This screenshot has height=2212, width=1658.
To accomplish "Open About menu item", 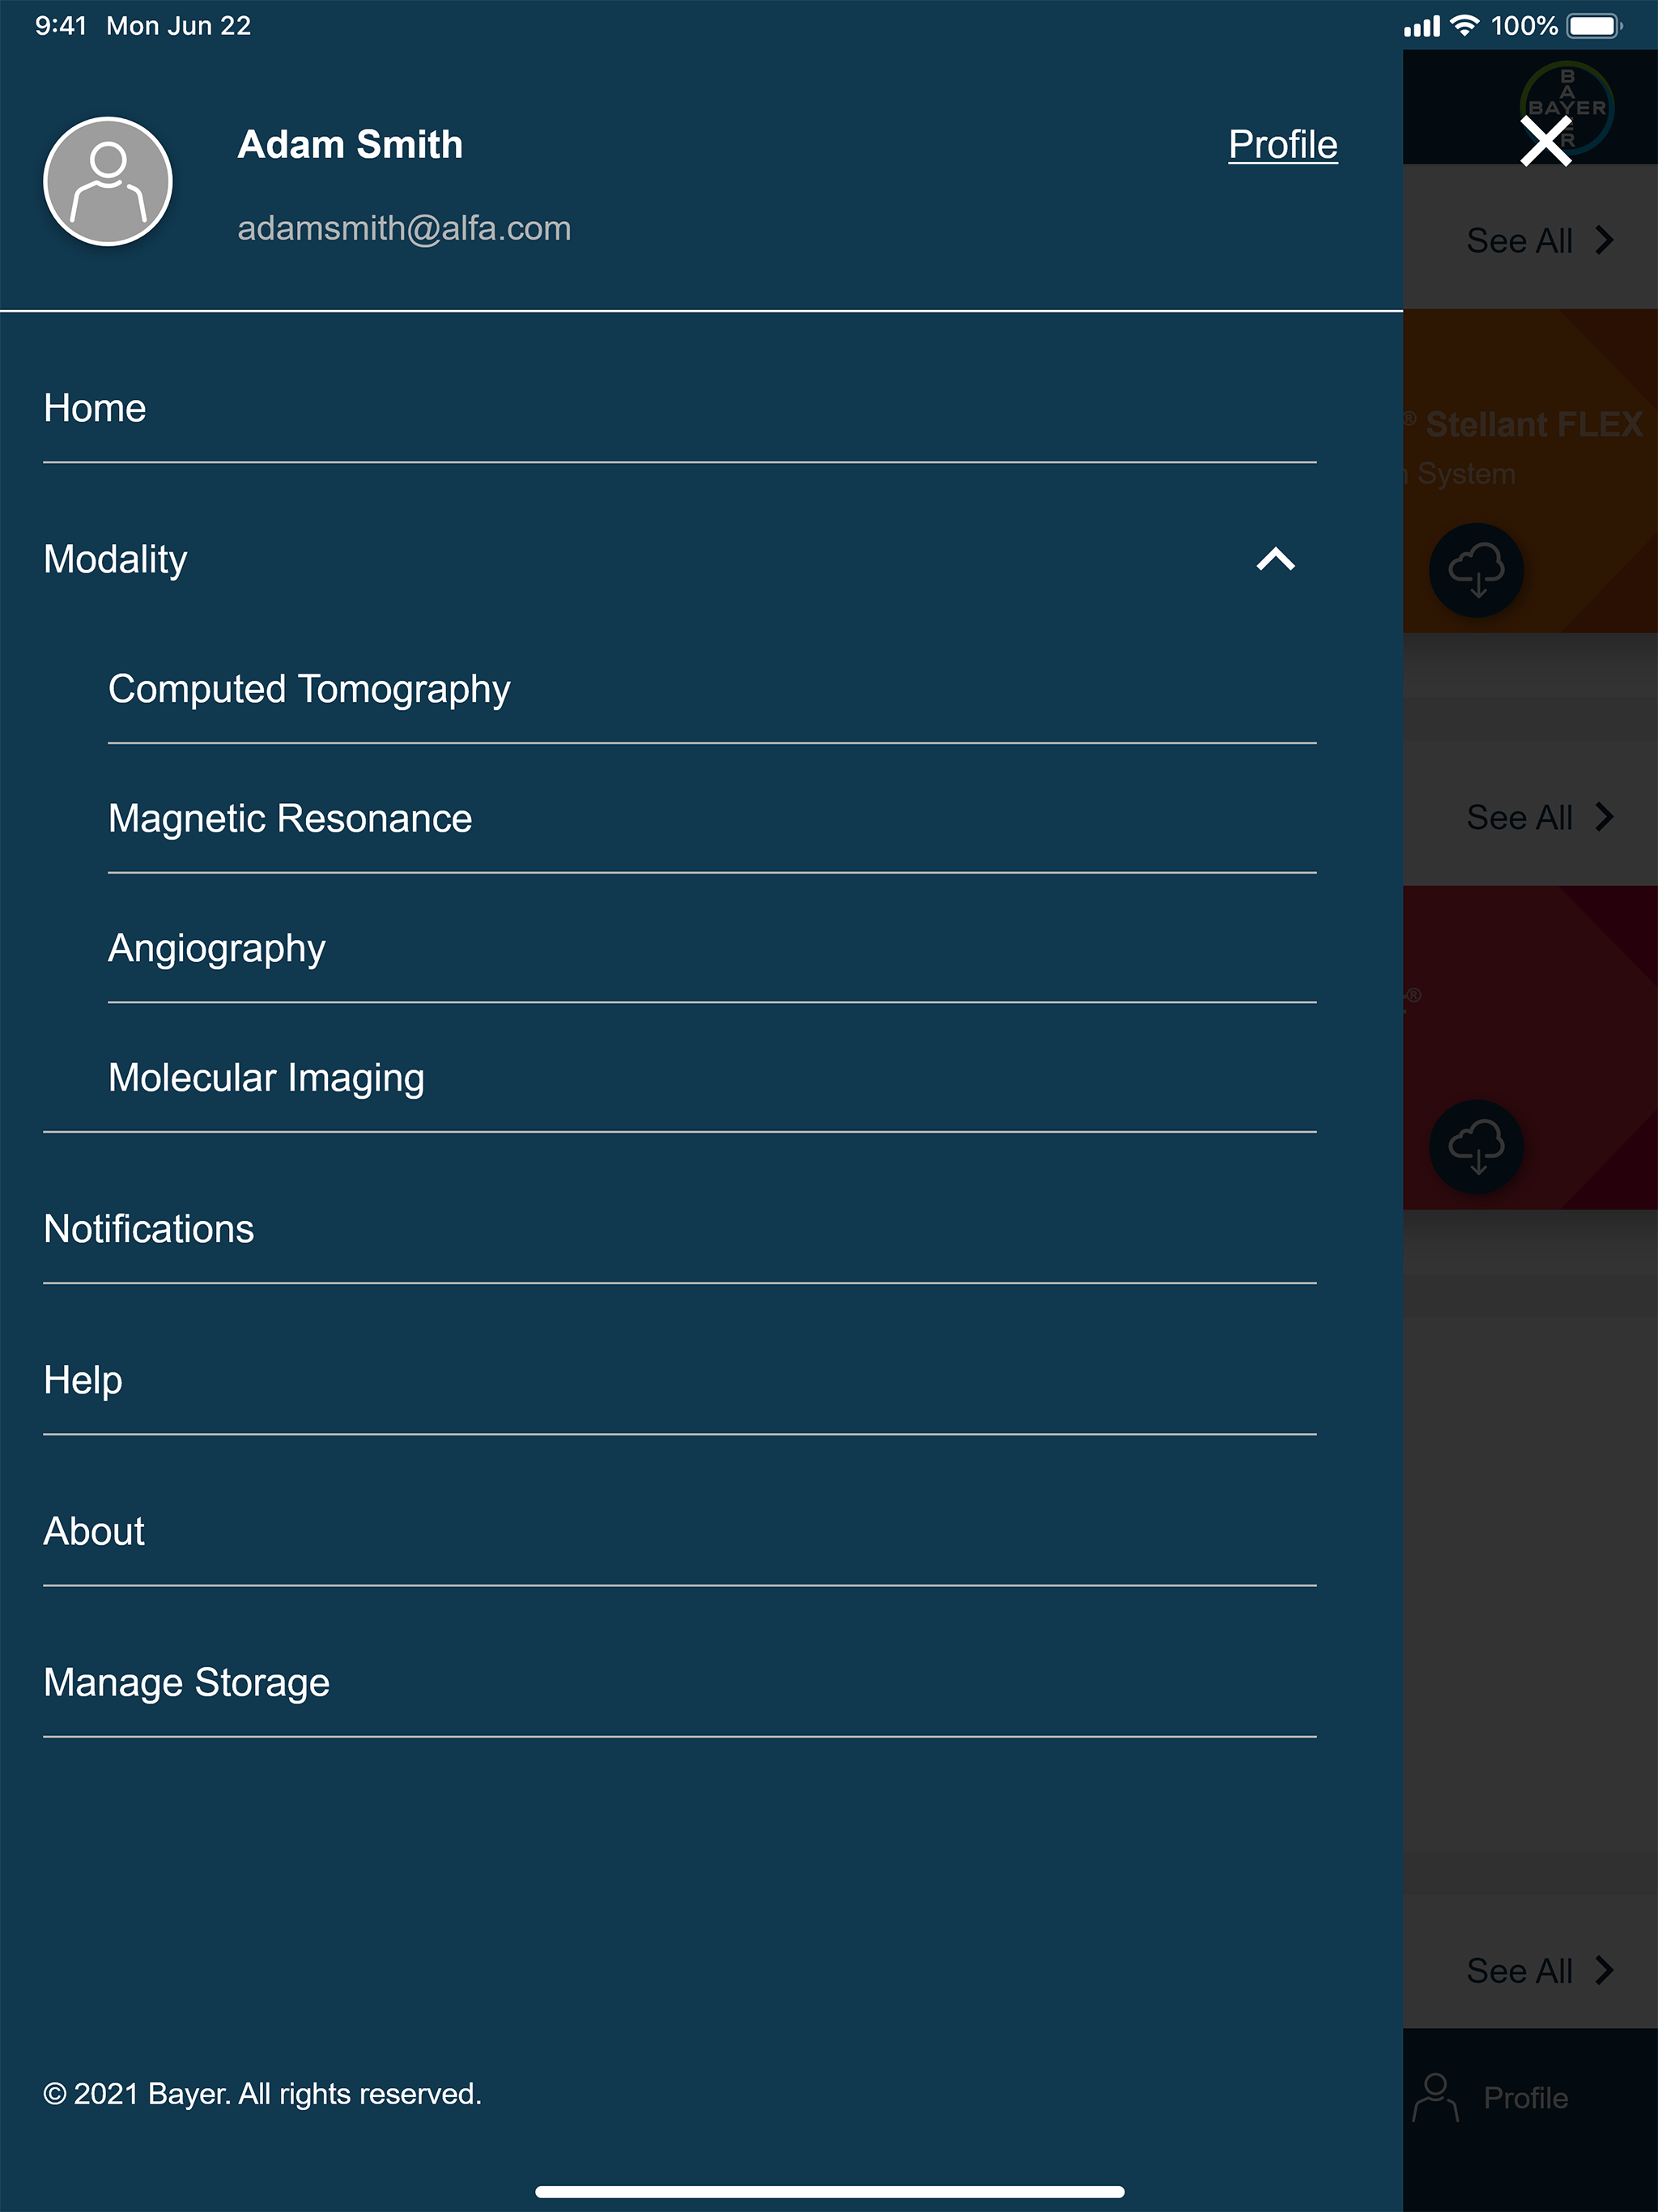I will point(680,1531).
